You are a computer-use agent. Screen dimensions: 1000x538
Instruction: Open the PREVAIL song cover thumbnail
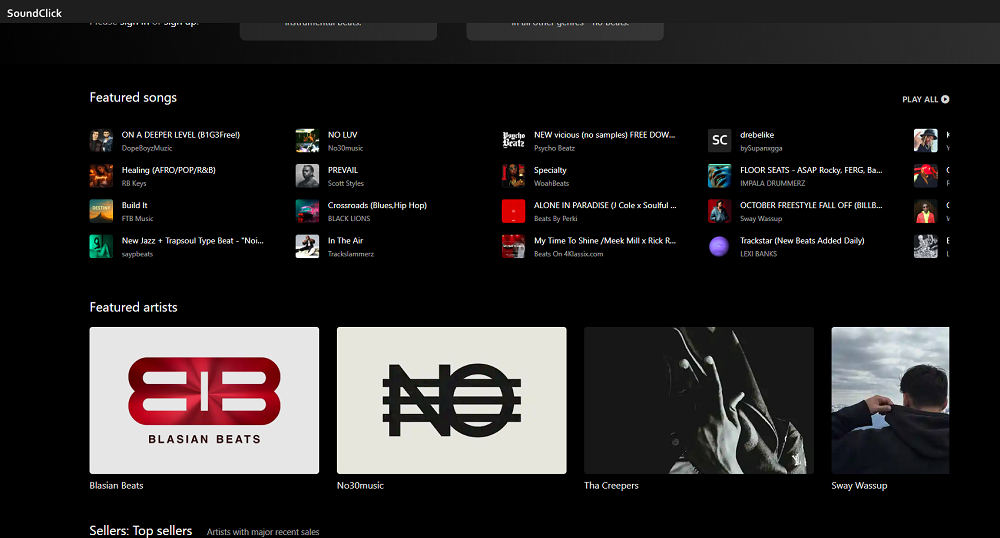pyautogui.click(x=307, y=176)
